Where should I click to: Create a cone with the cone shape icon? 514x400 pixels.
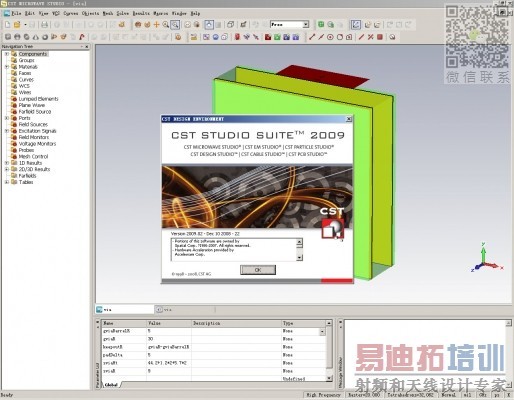pyautogui.click(x=36, y=37)
